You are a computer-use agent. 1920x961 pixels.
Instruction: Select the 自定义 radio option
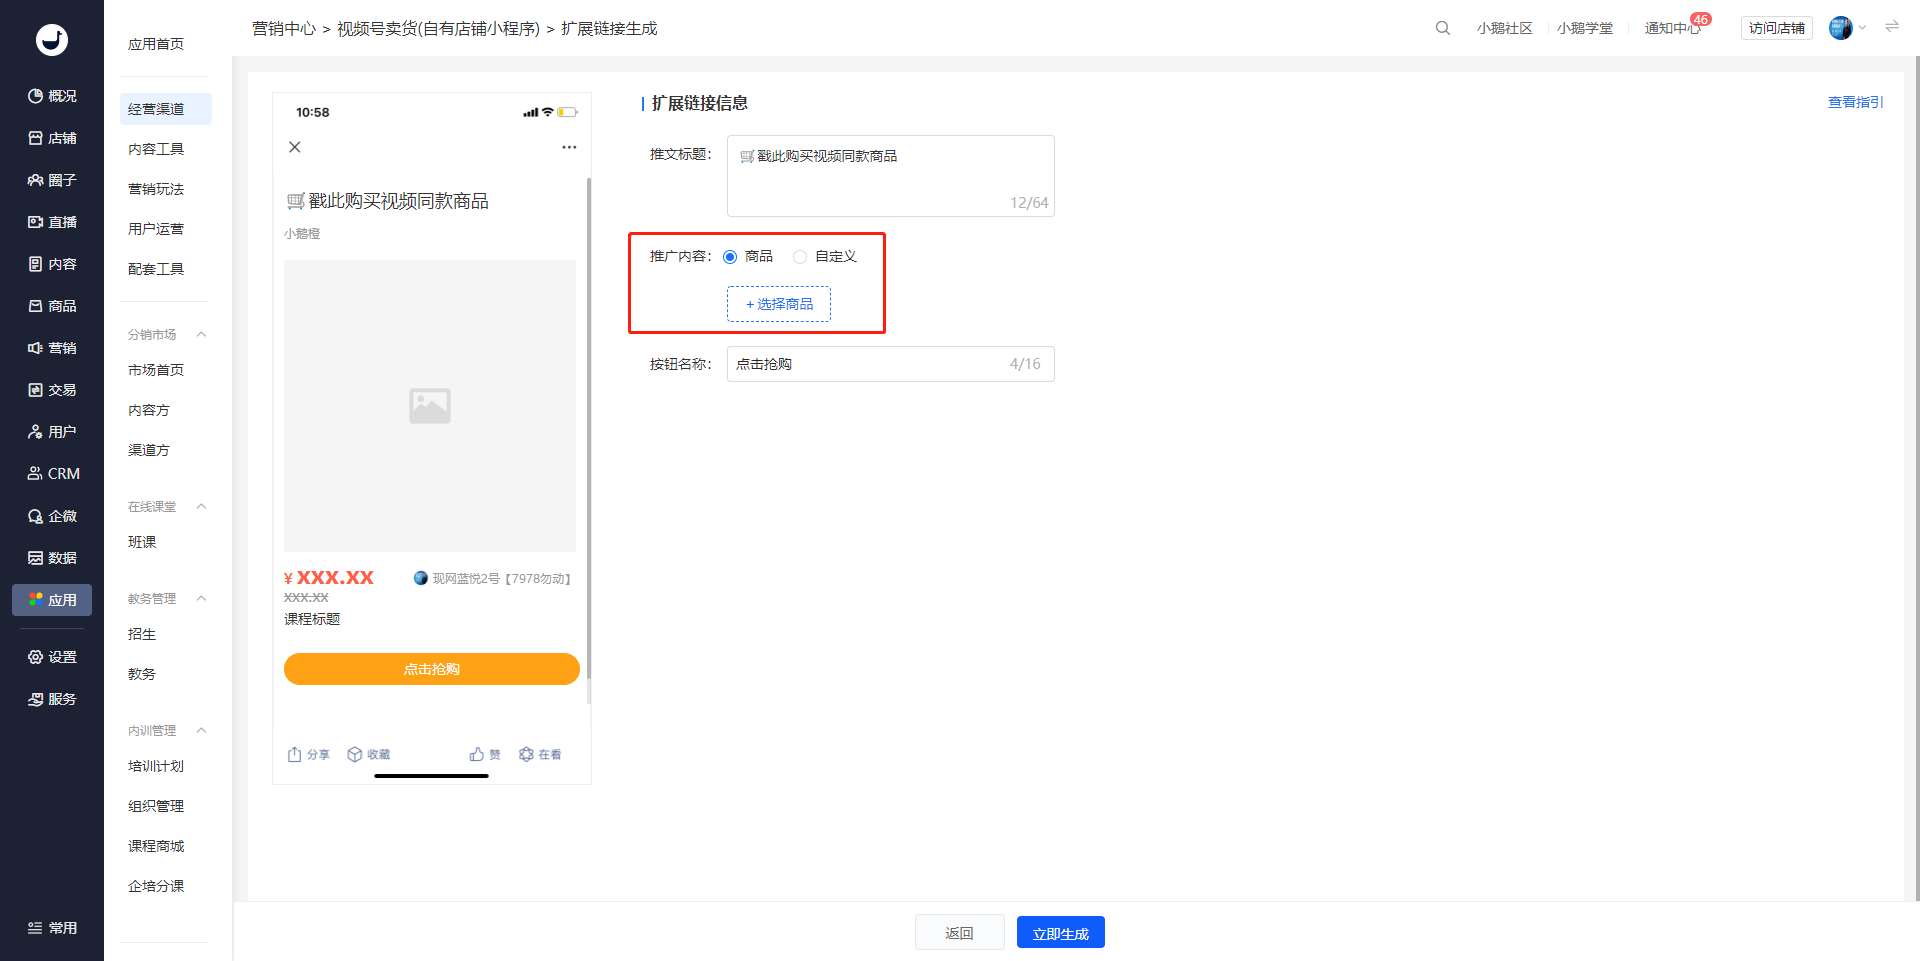tap(800, 257)
